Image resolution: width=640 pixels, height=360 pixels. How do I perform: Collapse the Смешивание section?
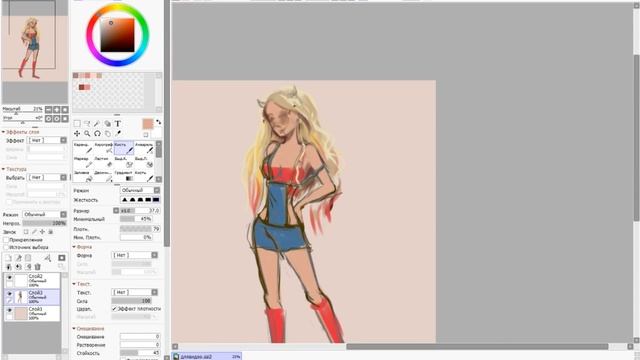click(x=74, y=328)
